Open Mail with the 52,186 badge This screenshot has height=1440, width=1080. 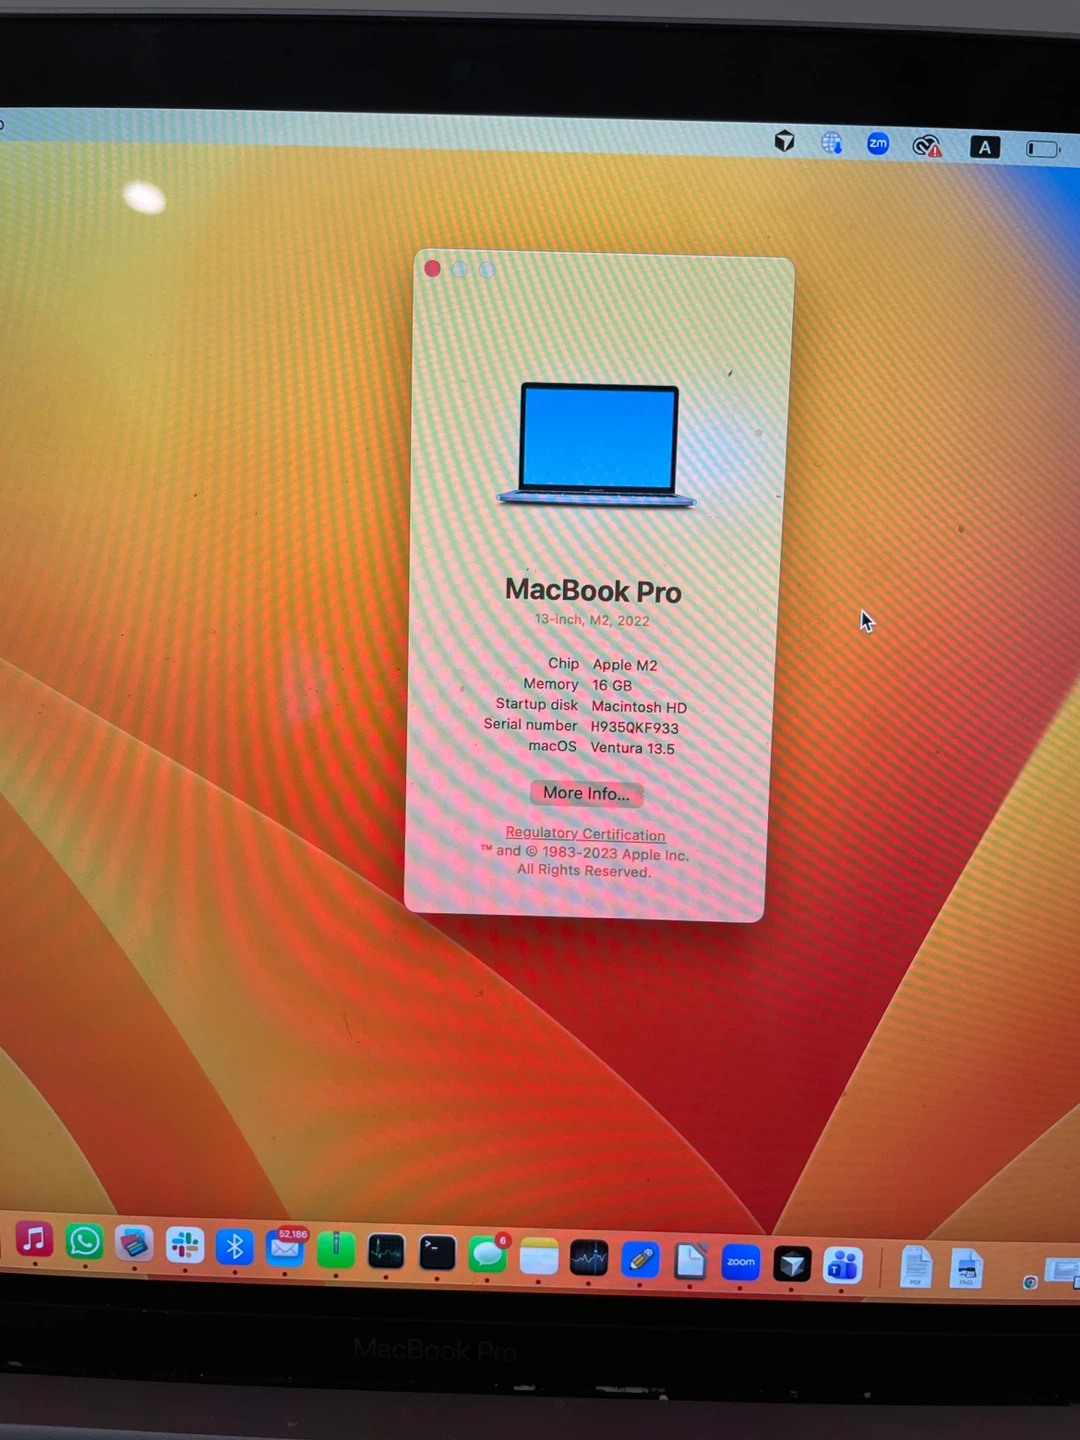point(285,1248)
